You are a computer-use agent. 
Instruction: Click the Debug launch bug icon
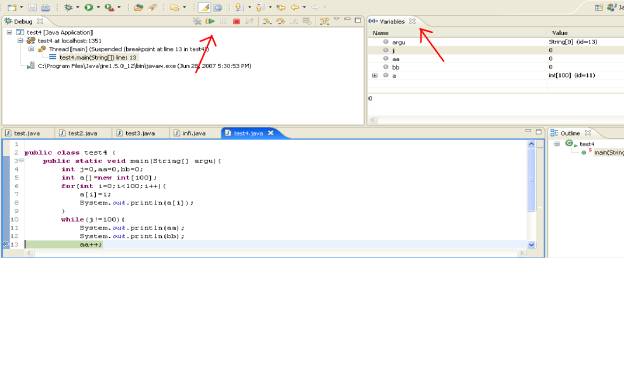(x=68, y=7)
